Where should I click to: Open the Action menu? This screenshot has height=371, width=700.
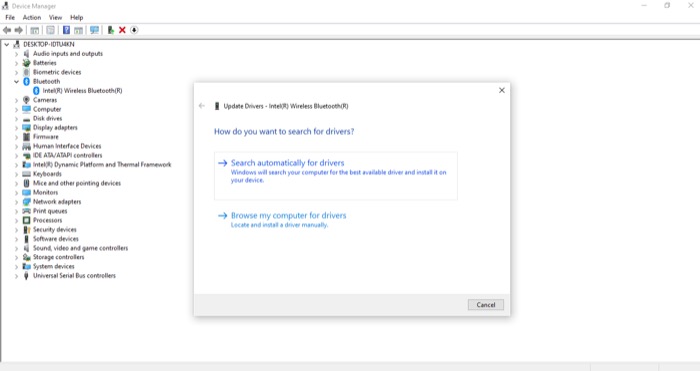pyautogui.click(x=32, y=17)
